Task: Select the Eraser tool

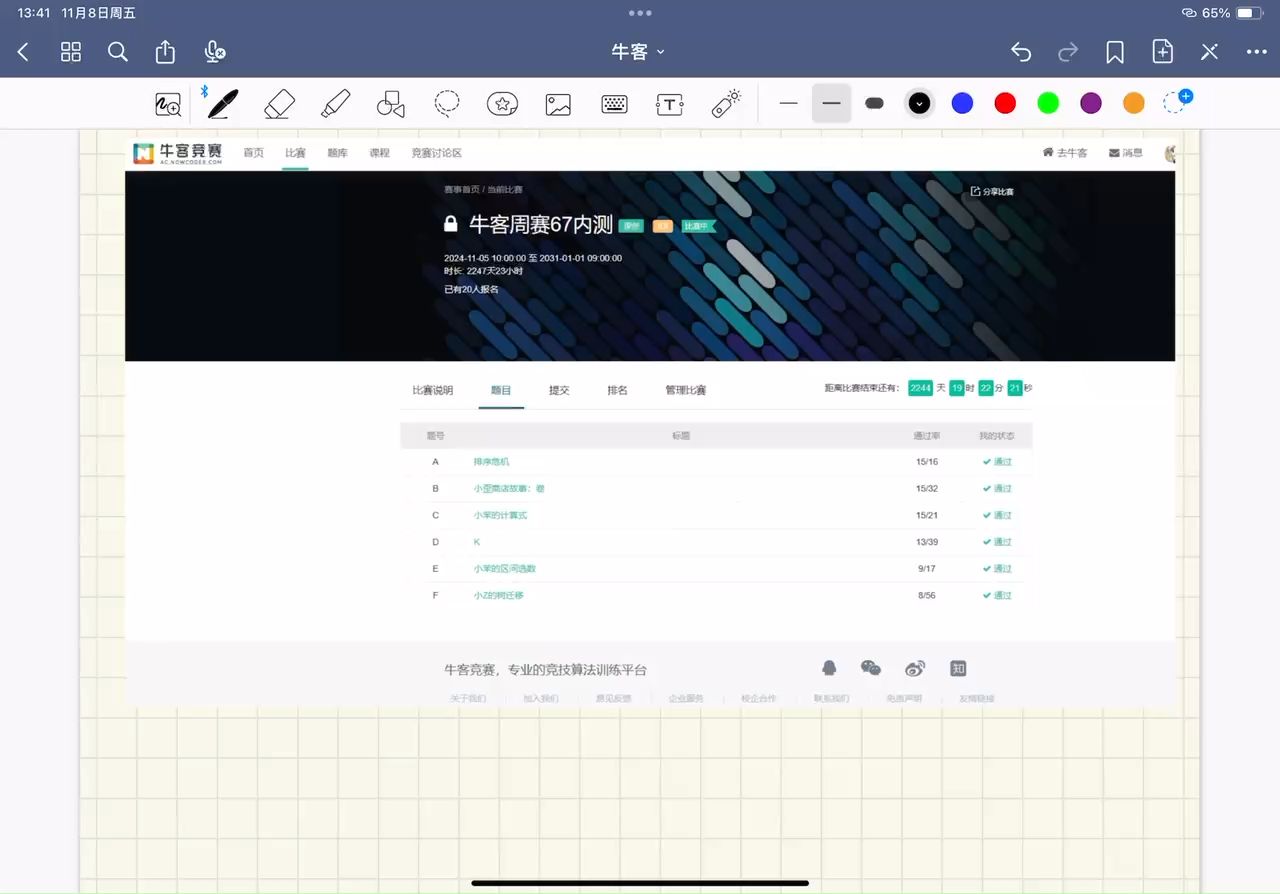Action: click(x=280, y=104)
